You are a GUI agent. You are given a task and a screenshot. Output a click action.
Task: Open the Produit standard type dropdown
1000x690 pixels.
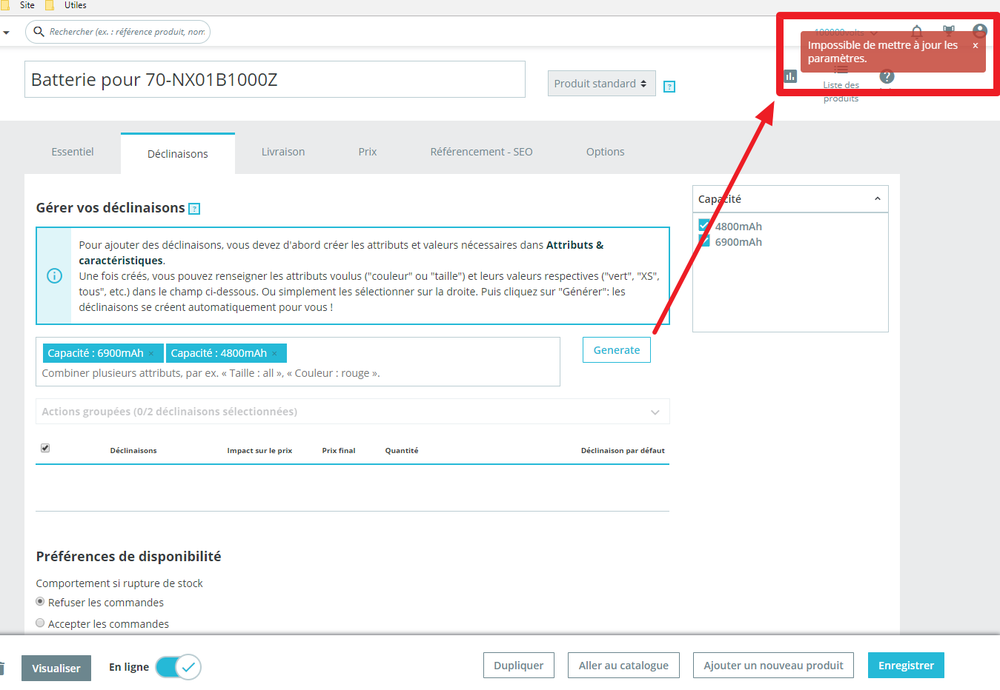(601, 84)
